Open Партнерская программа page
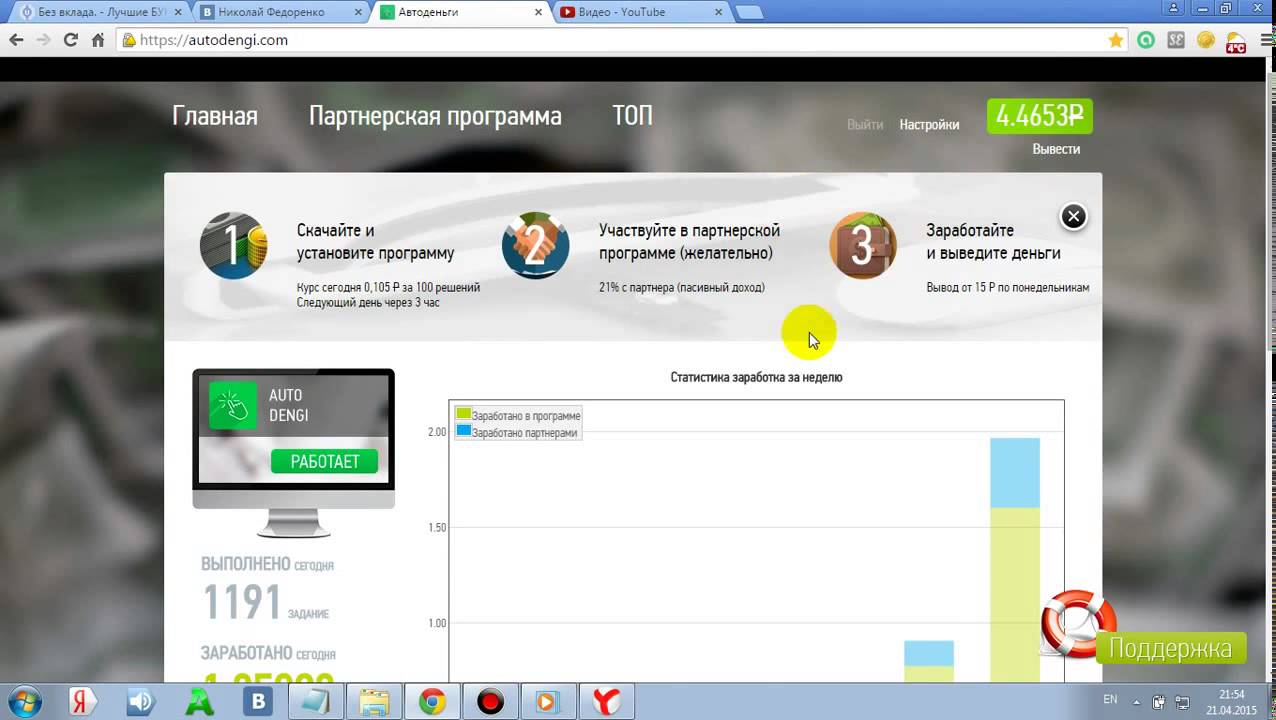 [x=435, y=116]
